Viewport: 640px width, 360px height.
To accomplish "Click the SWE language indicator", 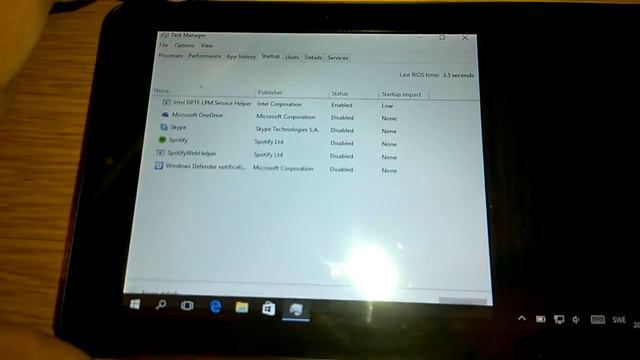I will pyautogui.click(x=619, y=320).
